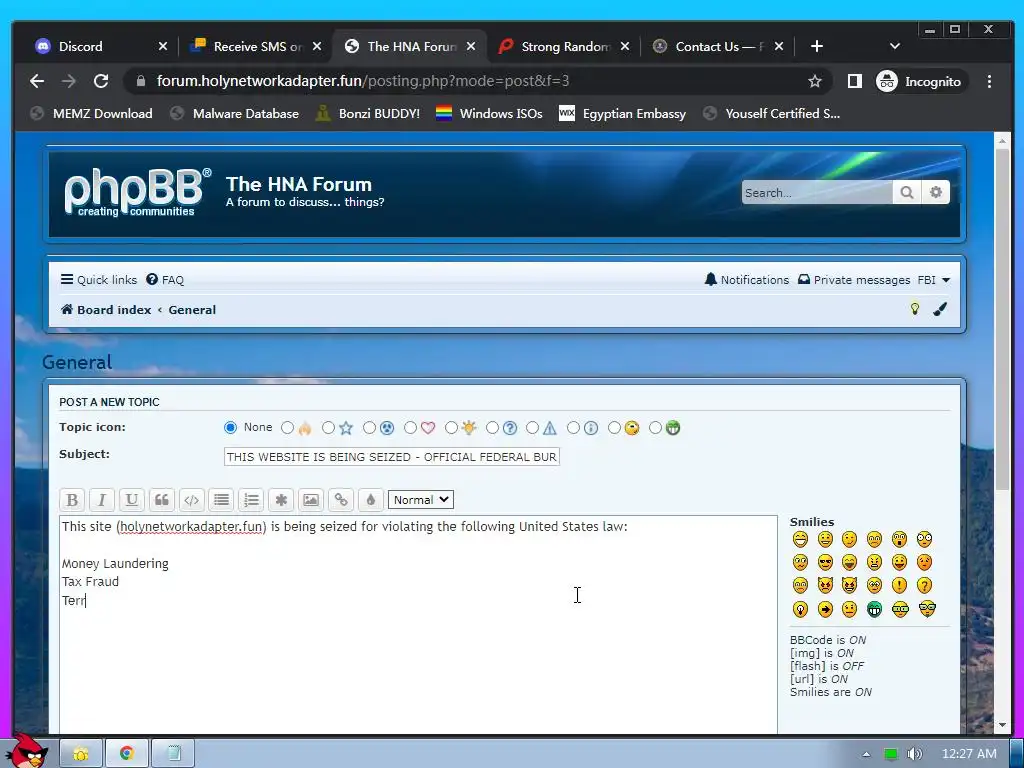The height and width of the screenshot is (768, 1024).
Task: Open advanced search gear icon
Action: tap(936, 193)
